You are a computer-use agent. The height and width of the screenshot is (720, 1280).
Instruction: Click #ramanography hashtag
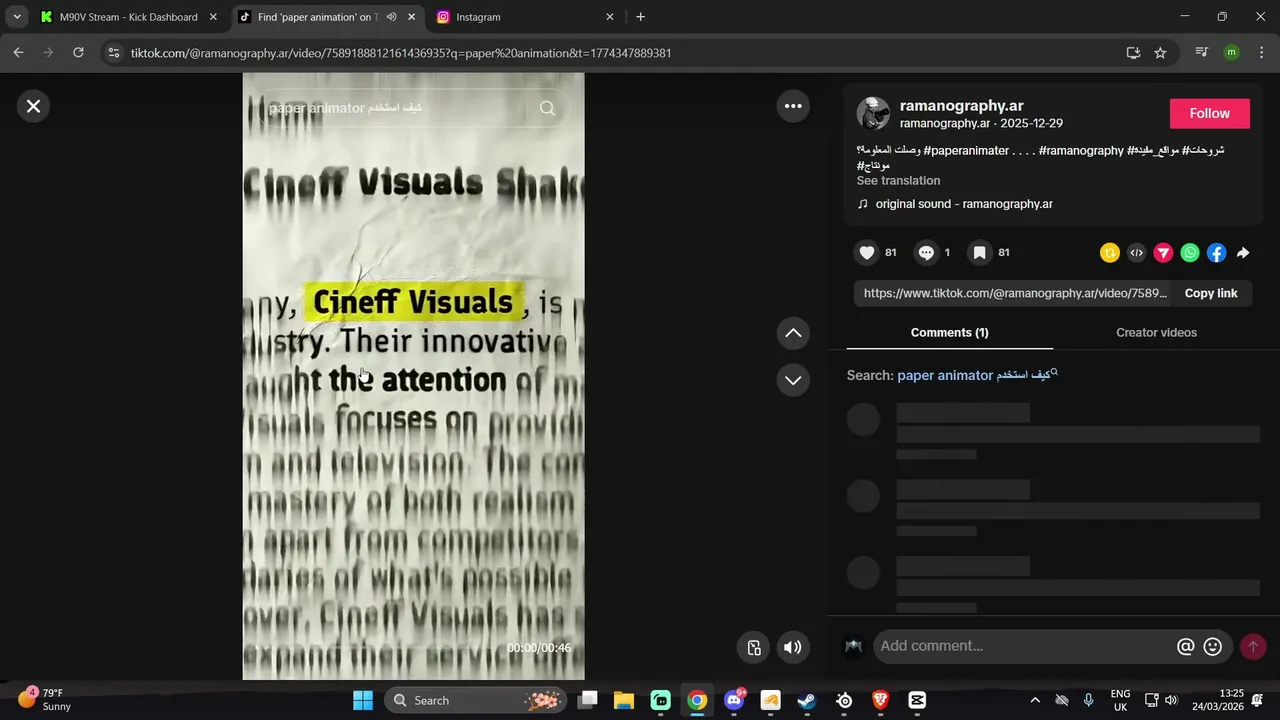click(x=1081, y=150)
